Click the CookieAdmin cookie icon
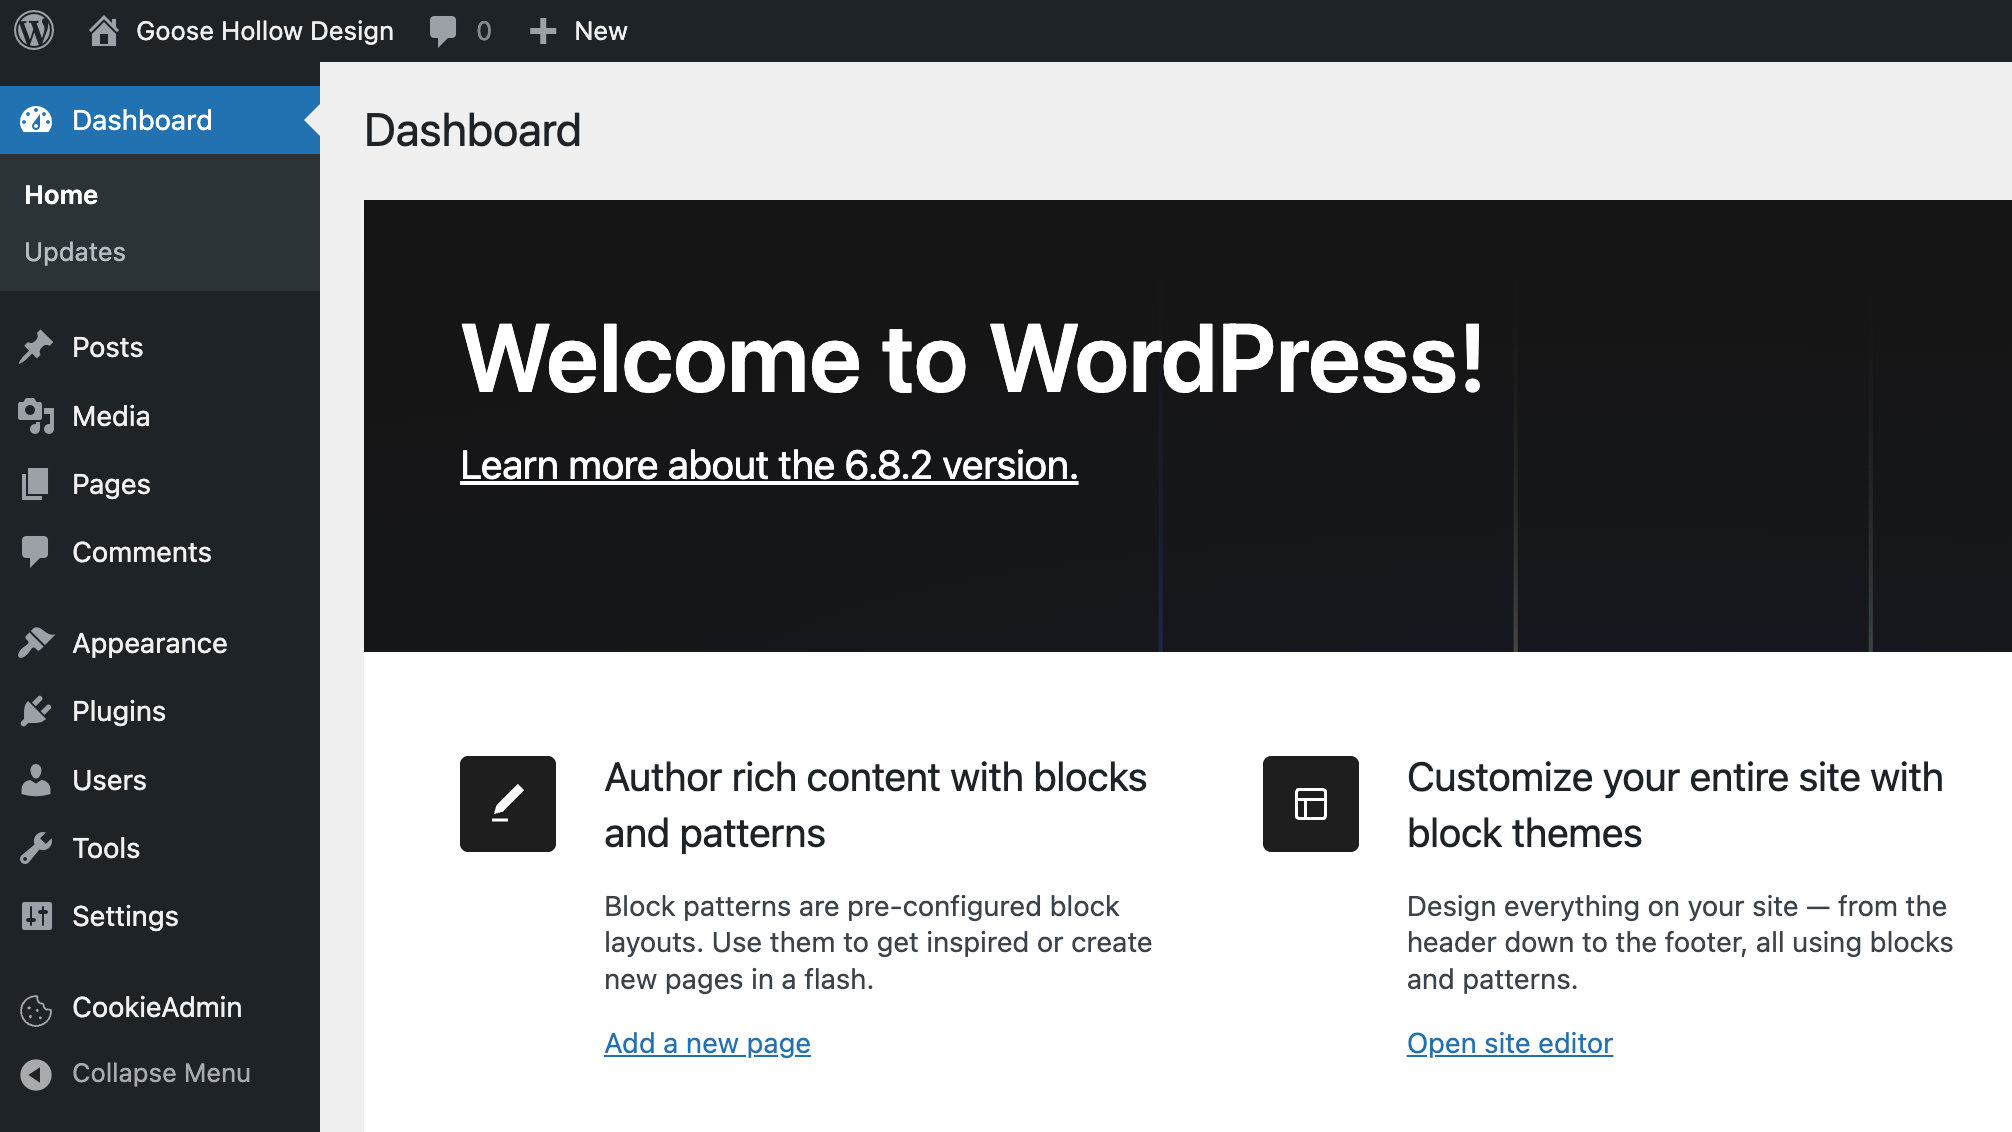This screenshot has height=1132, width=2012. pos(36,1011)
